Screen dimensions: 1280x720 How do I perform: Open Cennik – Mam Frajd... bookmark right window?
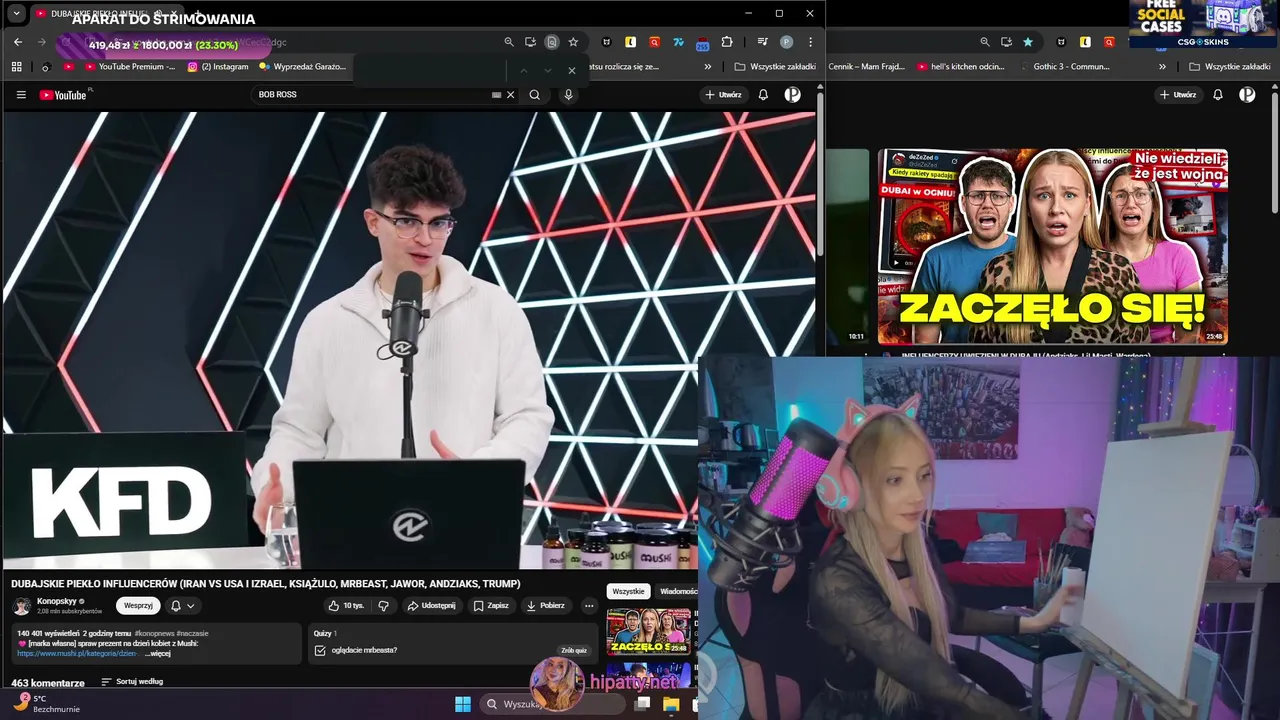pos(866,67)
